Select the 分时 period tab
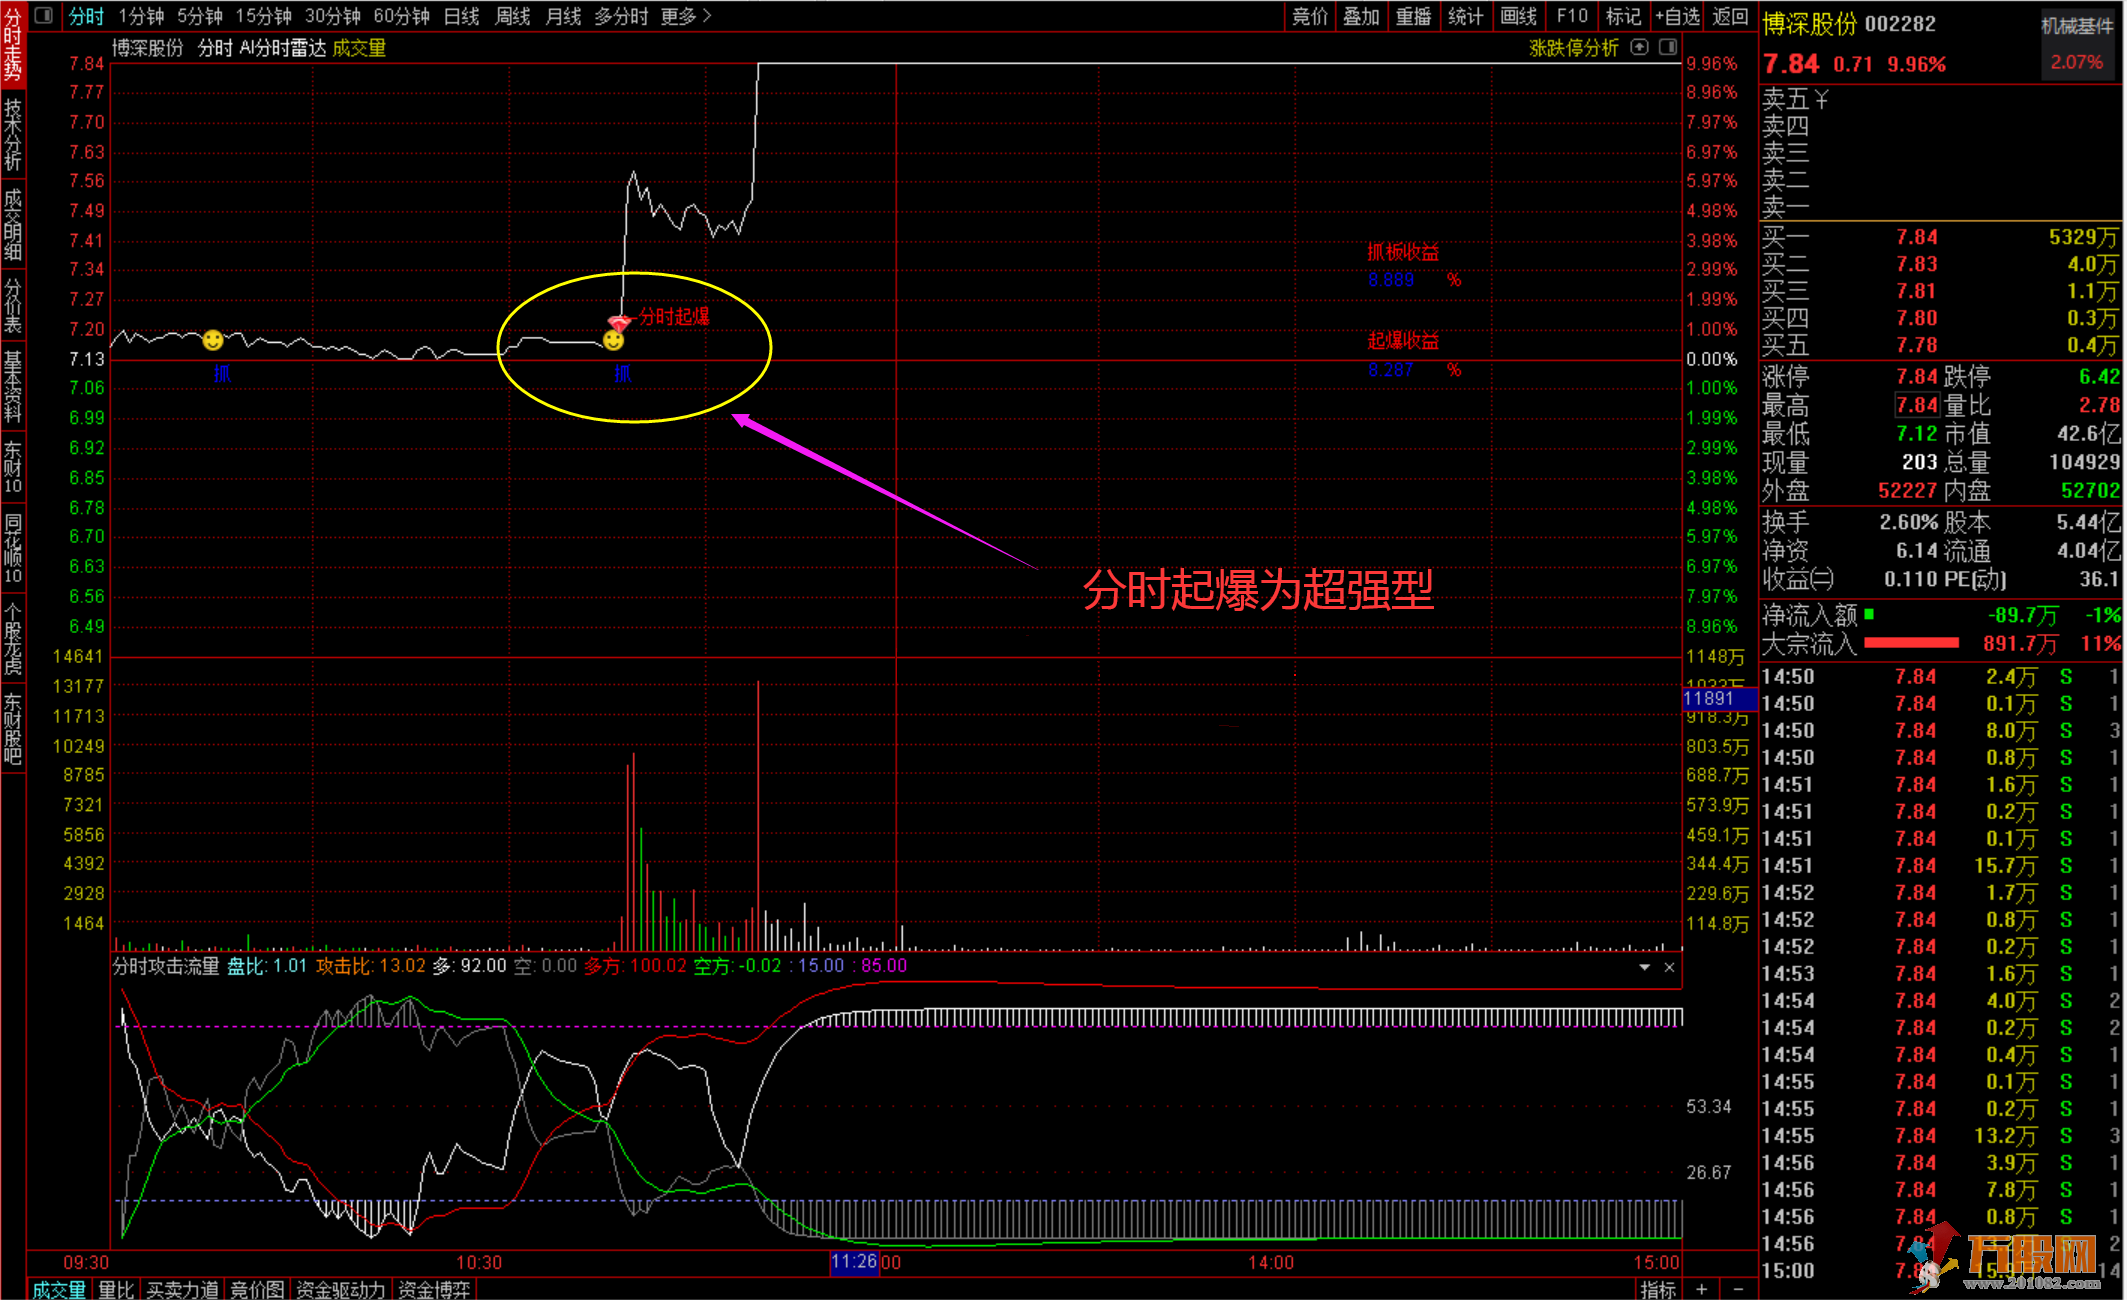Viewport: 2127px width, 1300px height. point(86,16)
